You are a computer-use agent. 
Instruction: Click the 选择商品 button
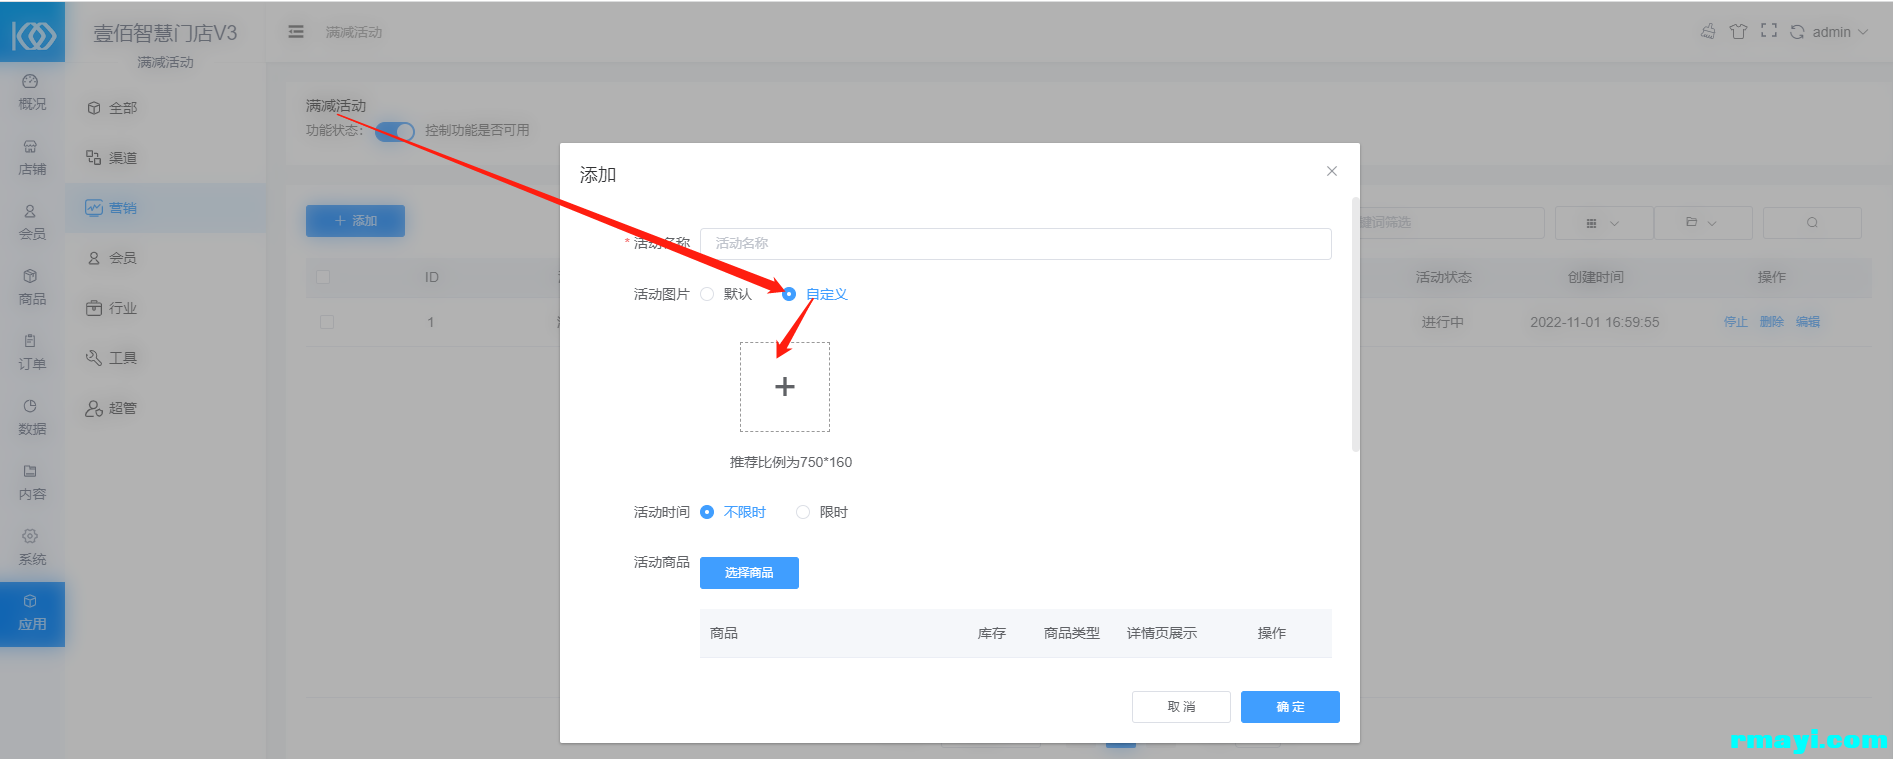749,573
